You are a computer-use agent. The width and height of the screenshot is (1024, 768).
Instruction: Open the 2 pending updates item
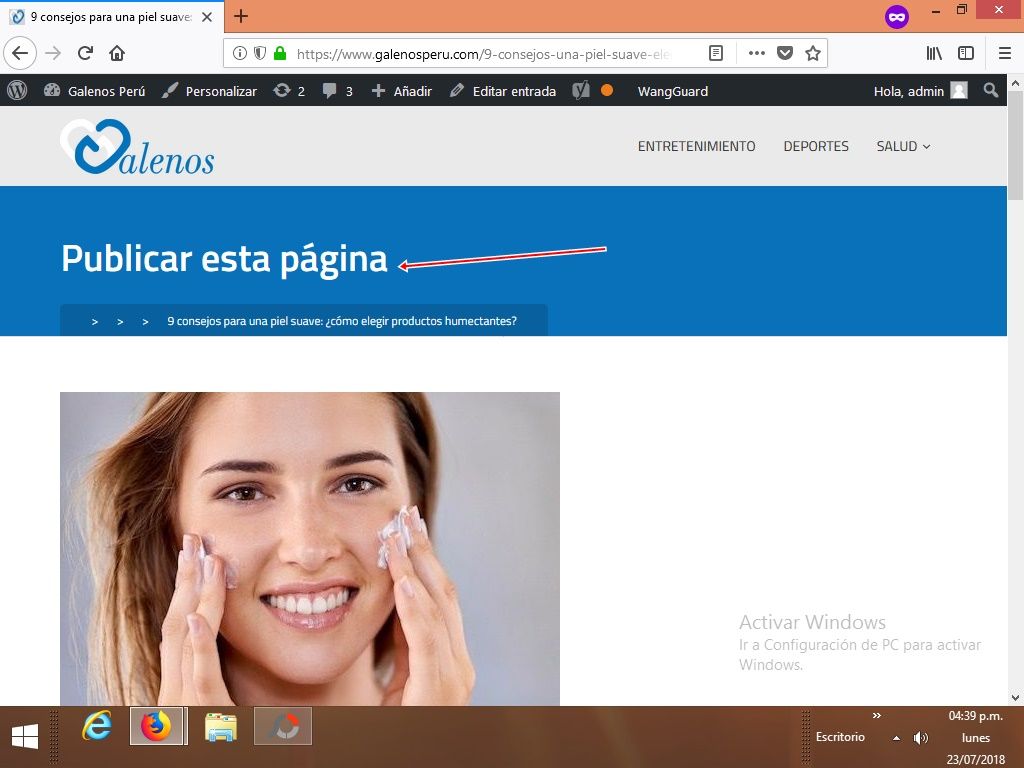289,91
